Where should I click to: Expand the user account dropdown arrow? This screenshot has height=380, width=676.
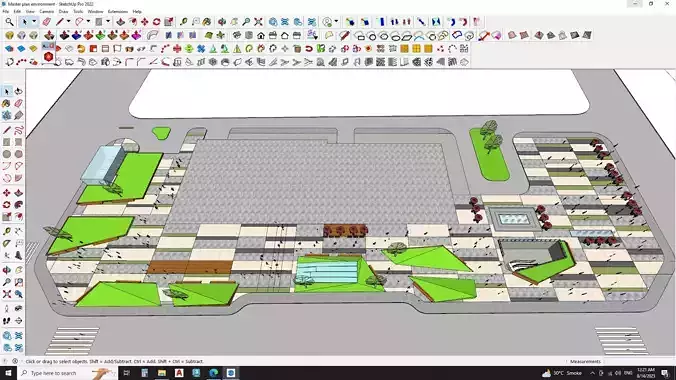click(x=336, y=22)
